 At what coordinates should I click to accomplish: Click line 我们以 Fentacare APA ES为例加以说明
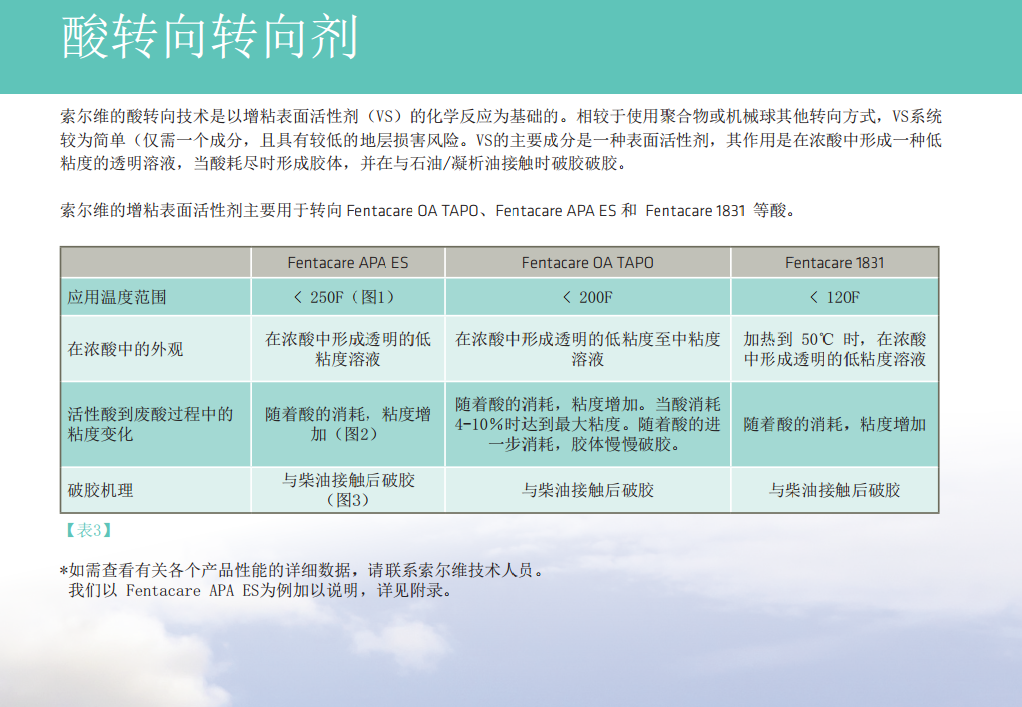pos(259,591)
